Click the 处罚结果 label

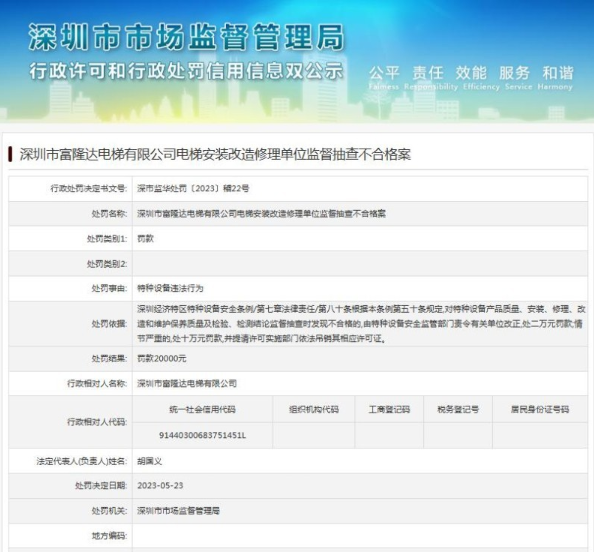109,358
